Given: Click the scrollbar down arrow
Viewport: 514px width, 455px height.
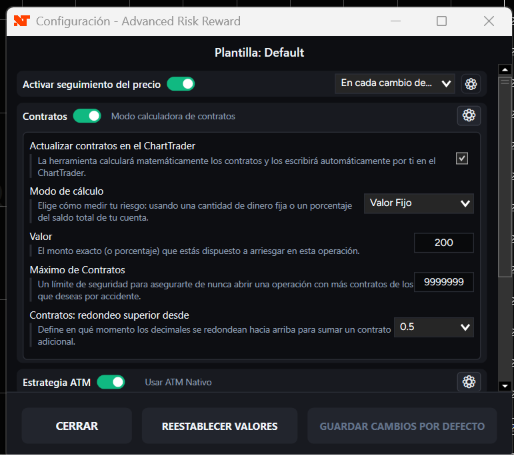Looking at the screenshot, I should (505, 386).
